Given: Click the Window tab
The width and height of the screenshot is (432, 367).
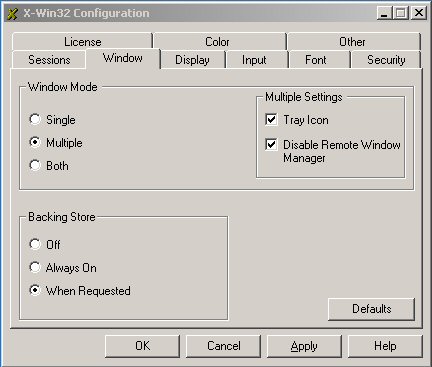Looking at the screenshot, I should (x=123, y=58).
